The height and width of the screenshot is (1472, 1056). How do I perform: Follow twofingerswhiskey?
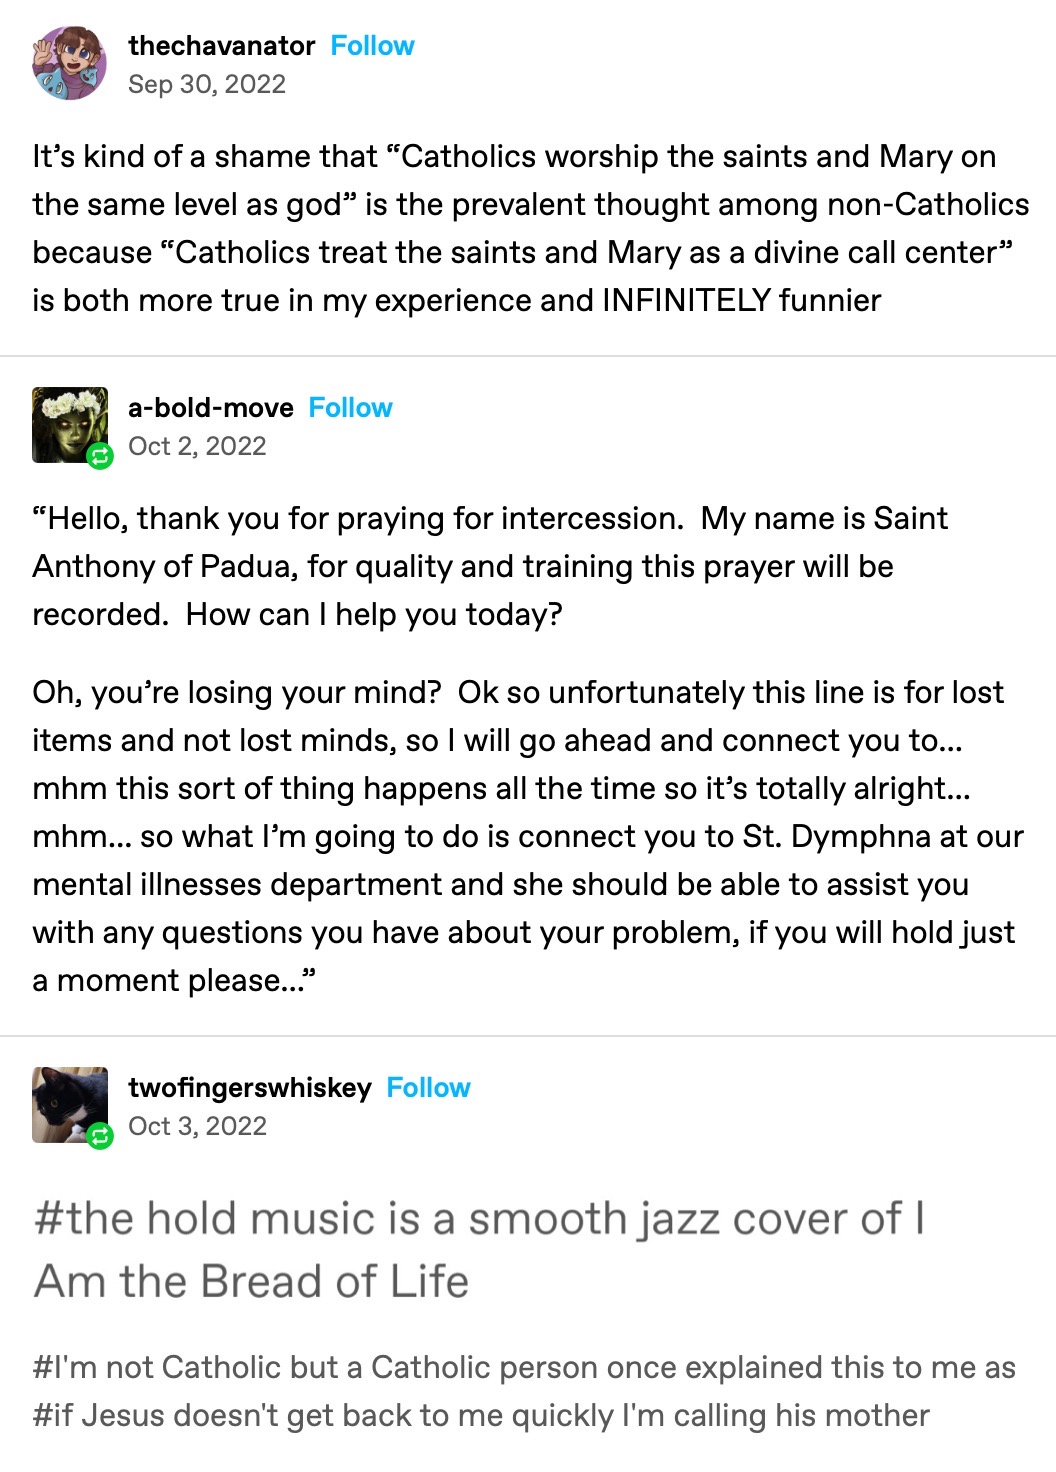click(x=428, y=1088)
